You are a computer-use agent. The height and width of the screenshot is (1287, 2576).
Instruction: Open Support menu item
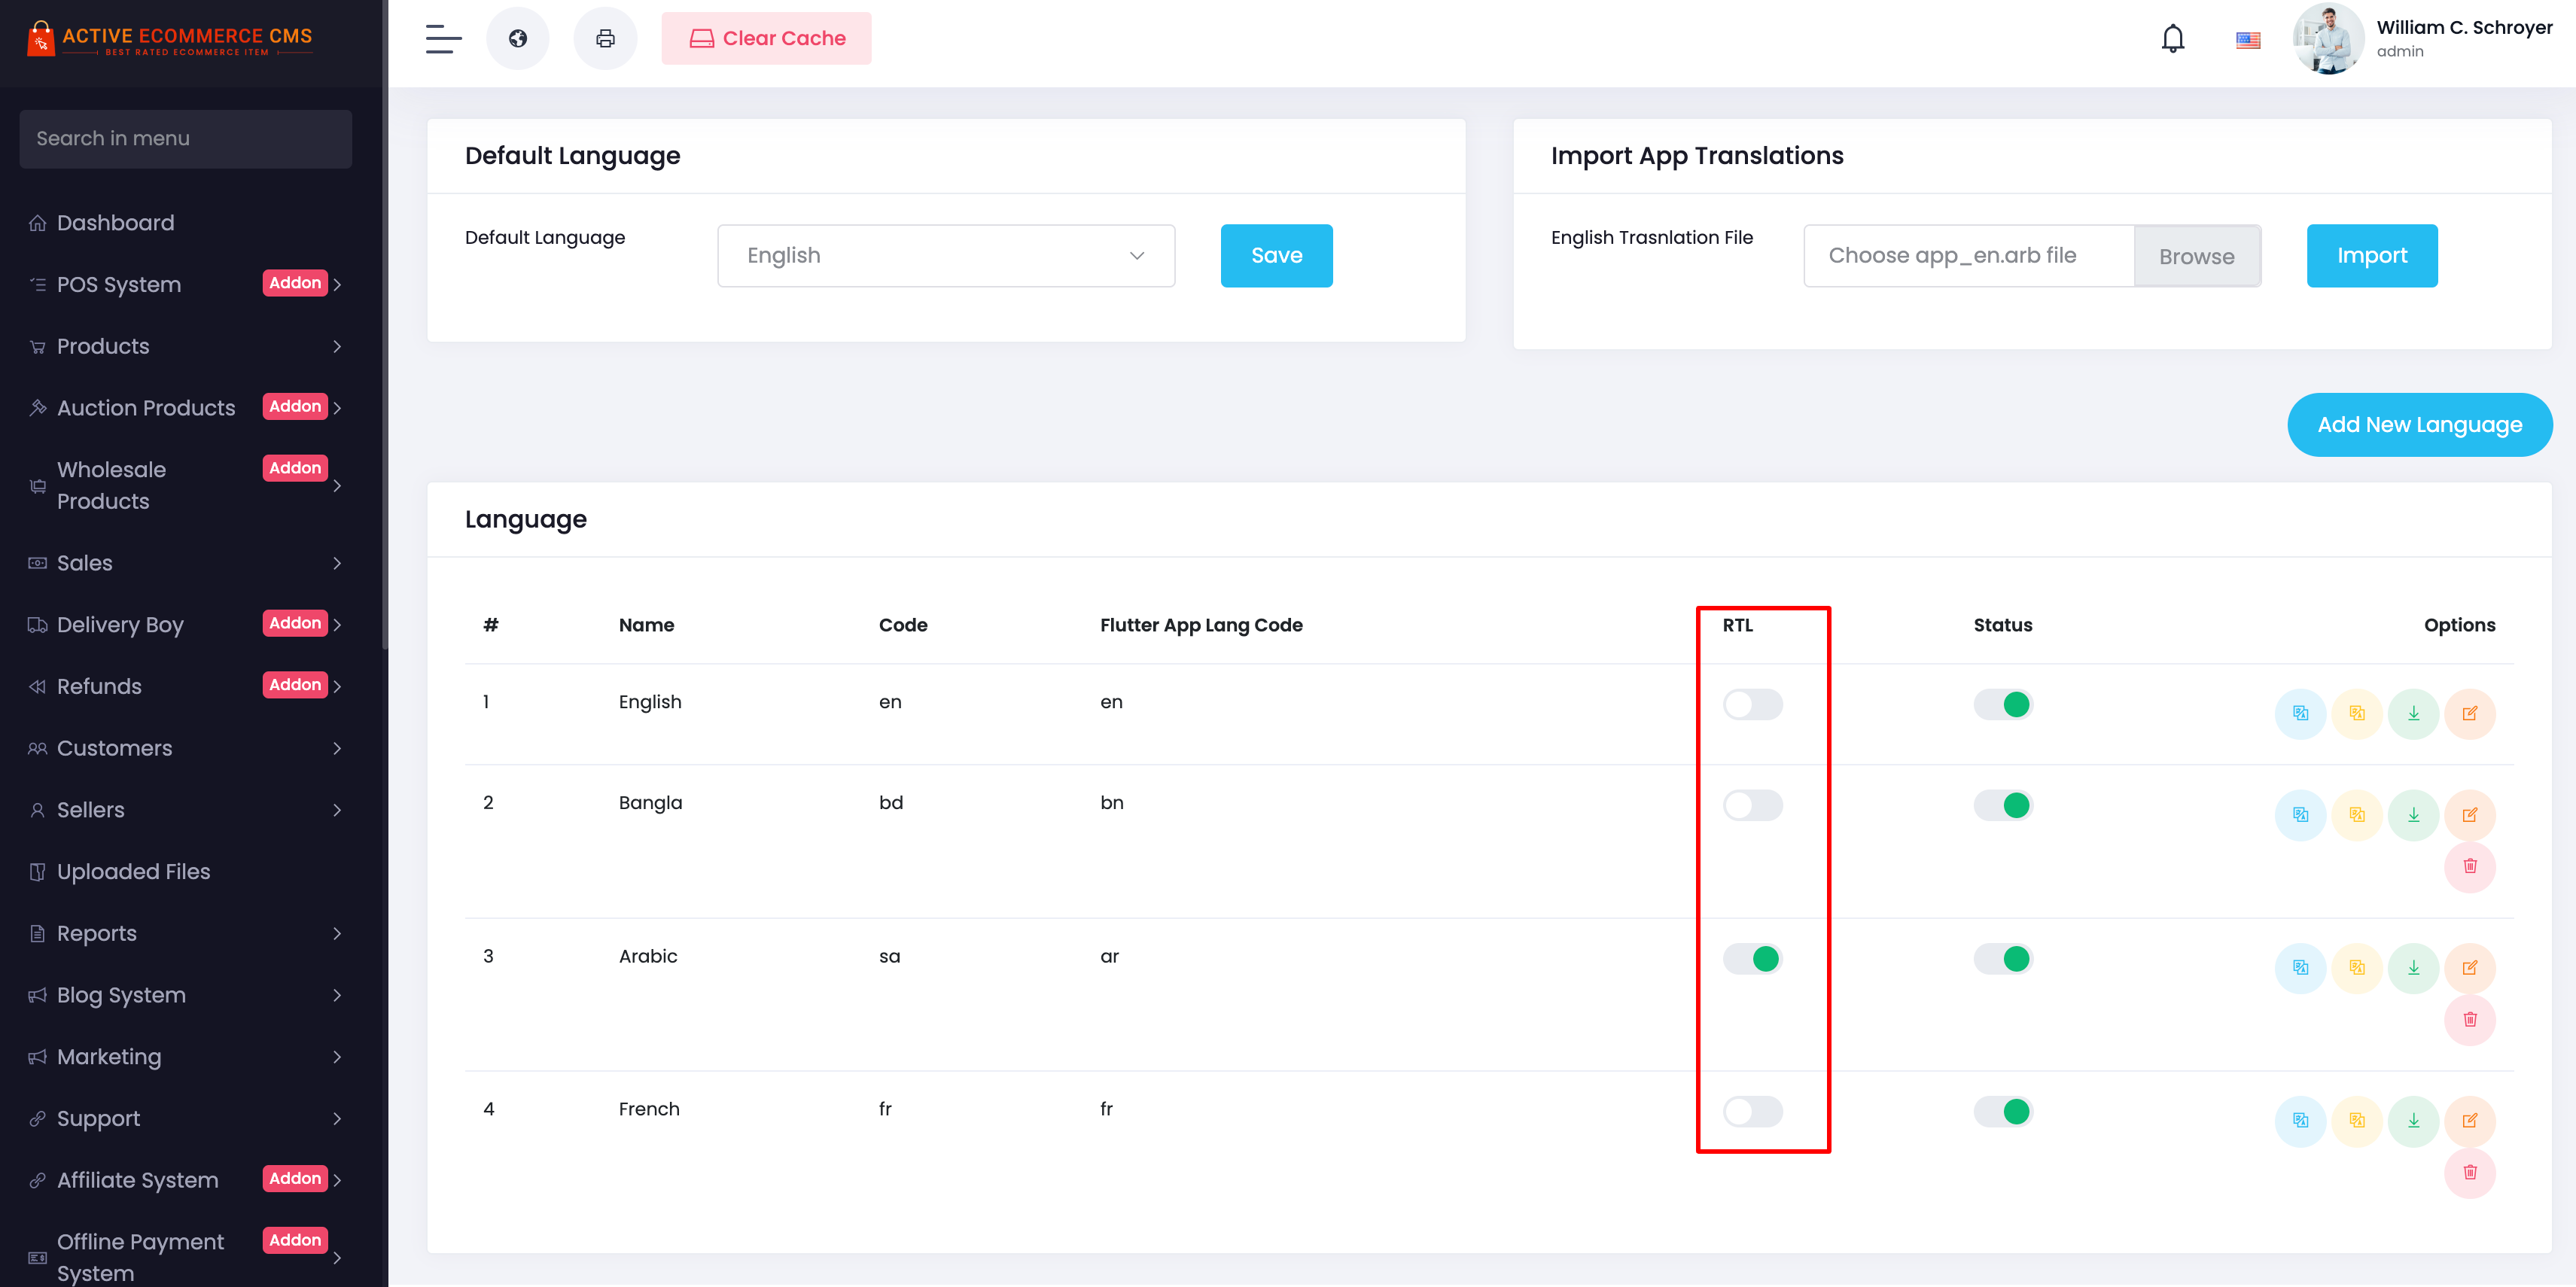click(x=186, y=1118)
